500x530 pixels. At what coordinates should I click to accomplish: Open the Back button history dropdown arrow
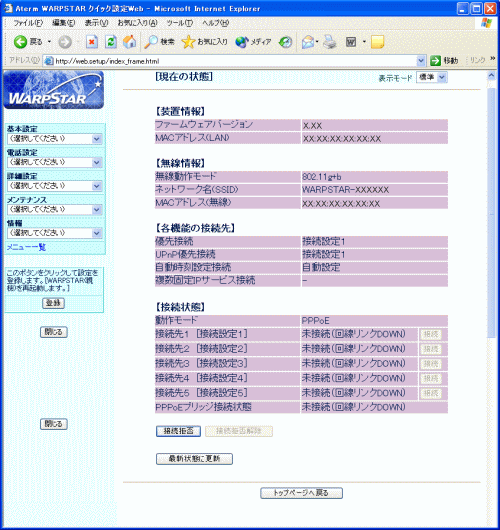click(49, 42)
